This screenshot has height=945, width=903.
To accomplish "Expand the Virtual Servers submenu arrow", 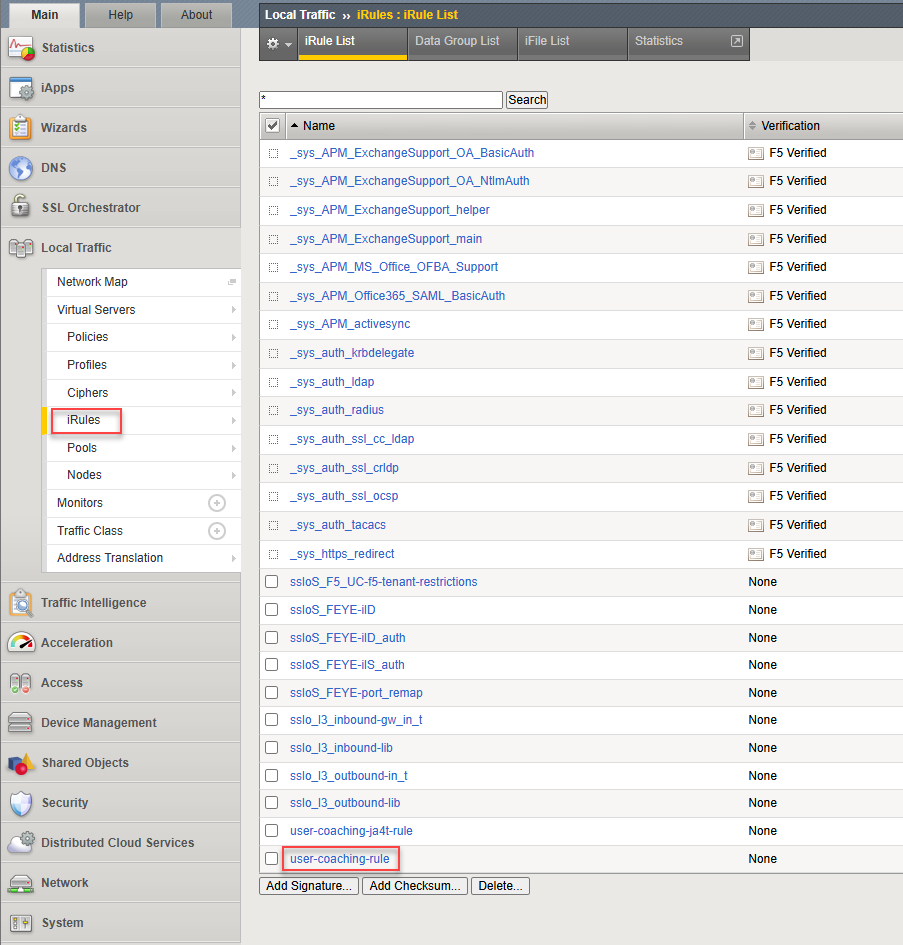I will pos(233,310).
